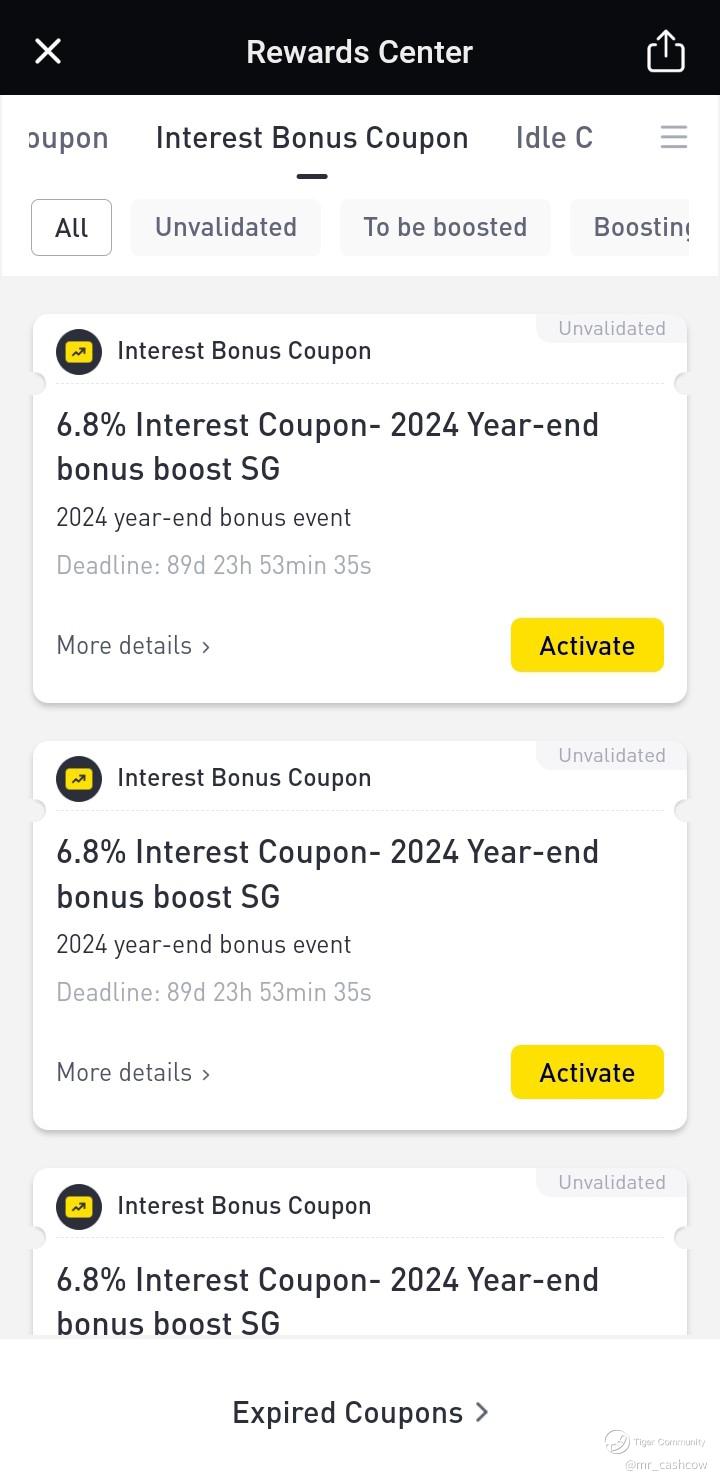Filter coupons by To be boosted
Image resolution: width=720 pixels, height=1481 pixels.
pos(445,228)
